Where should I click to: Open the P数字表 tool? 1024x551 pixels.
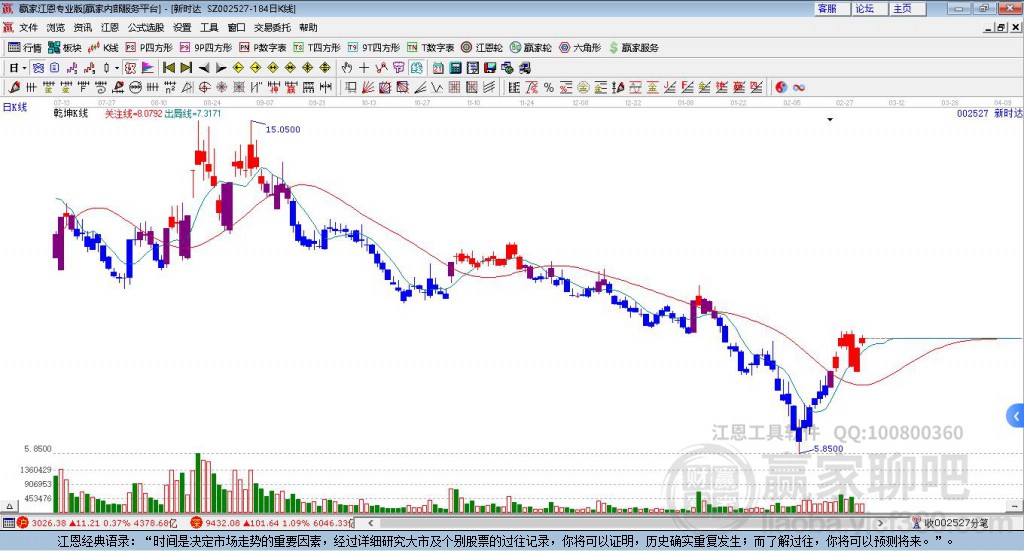263,48
